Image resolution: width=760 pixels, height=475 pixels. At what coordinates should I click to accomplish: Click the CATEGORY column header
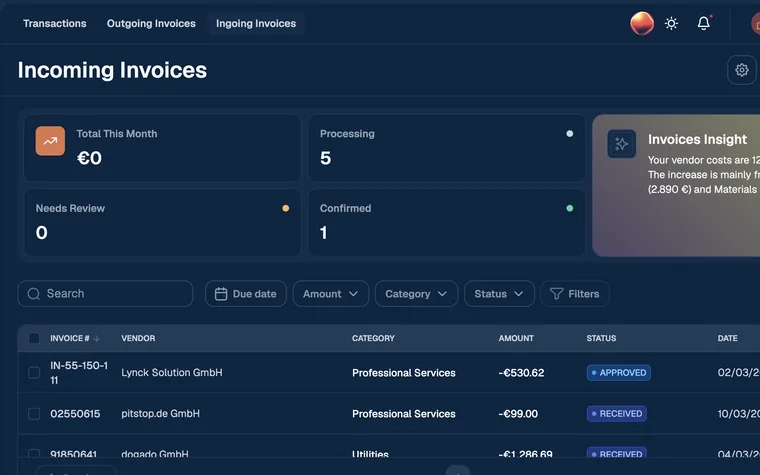click(x=373, y=338)
